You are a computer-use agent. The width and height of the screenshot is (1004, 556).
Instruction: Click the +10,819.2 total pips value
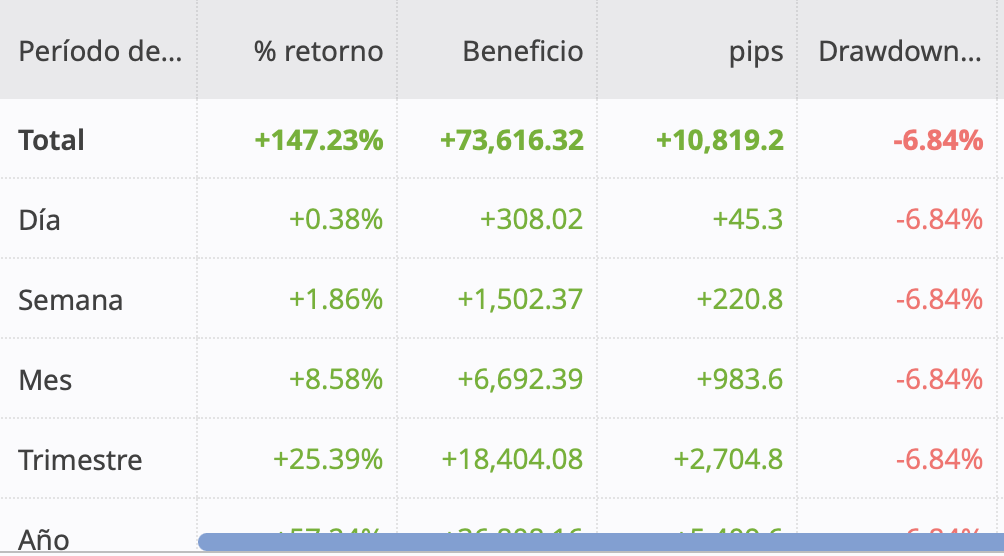[x=719, y=140]
